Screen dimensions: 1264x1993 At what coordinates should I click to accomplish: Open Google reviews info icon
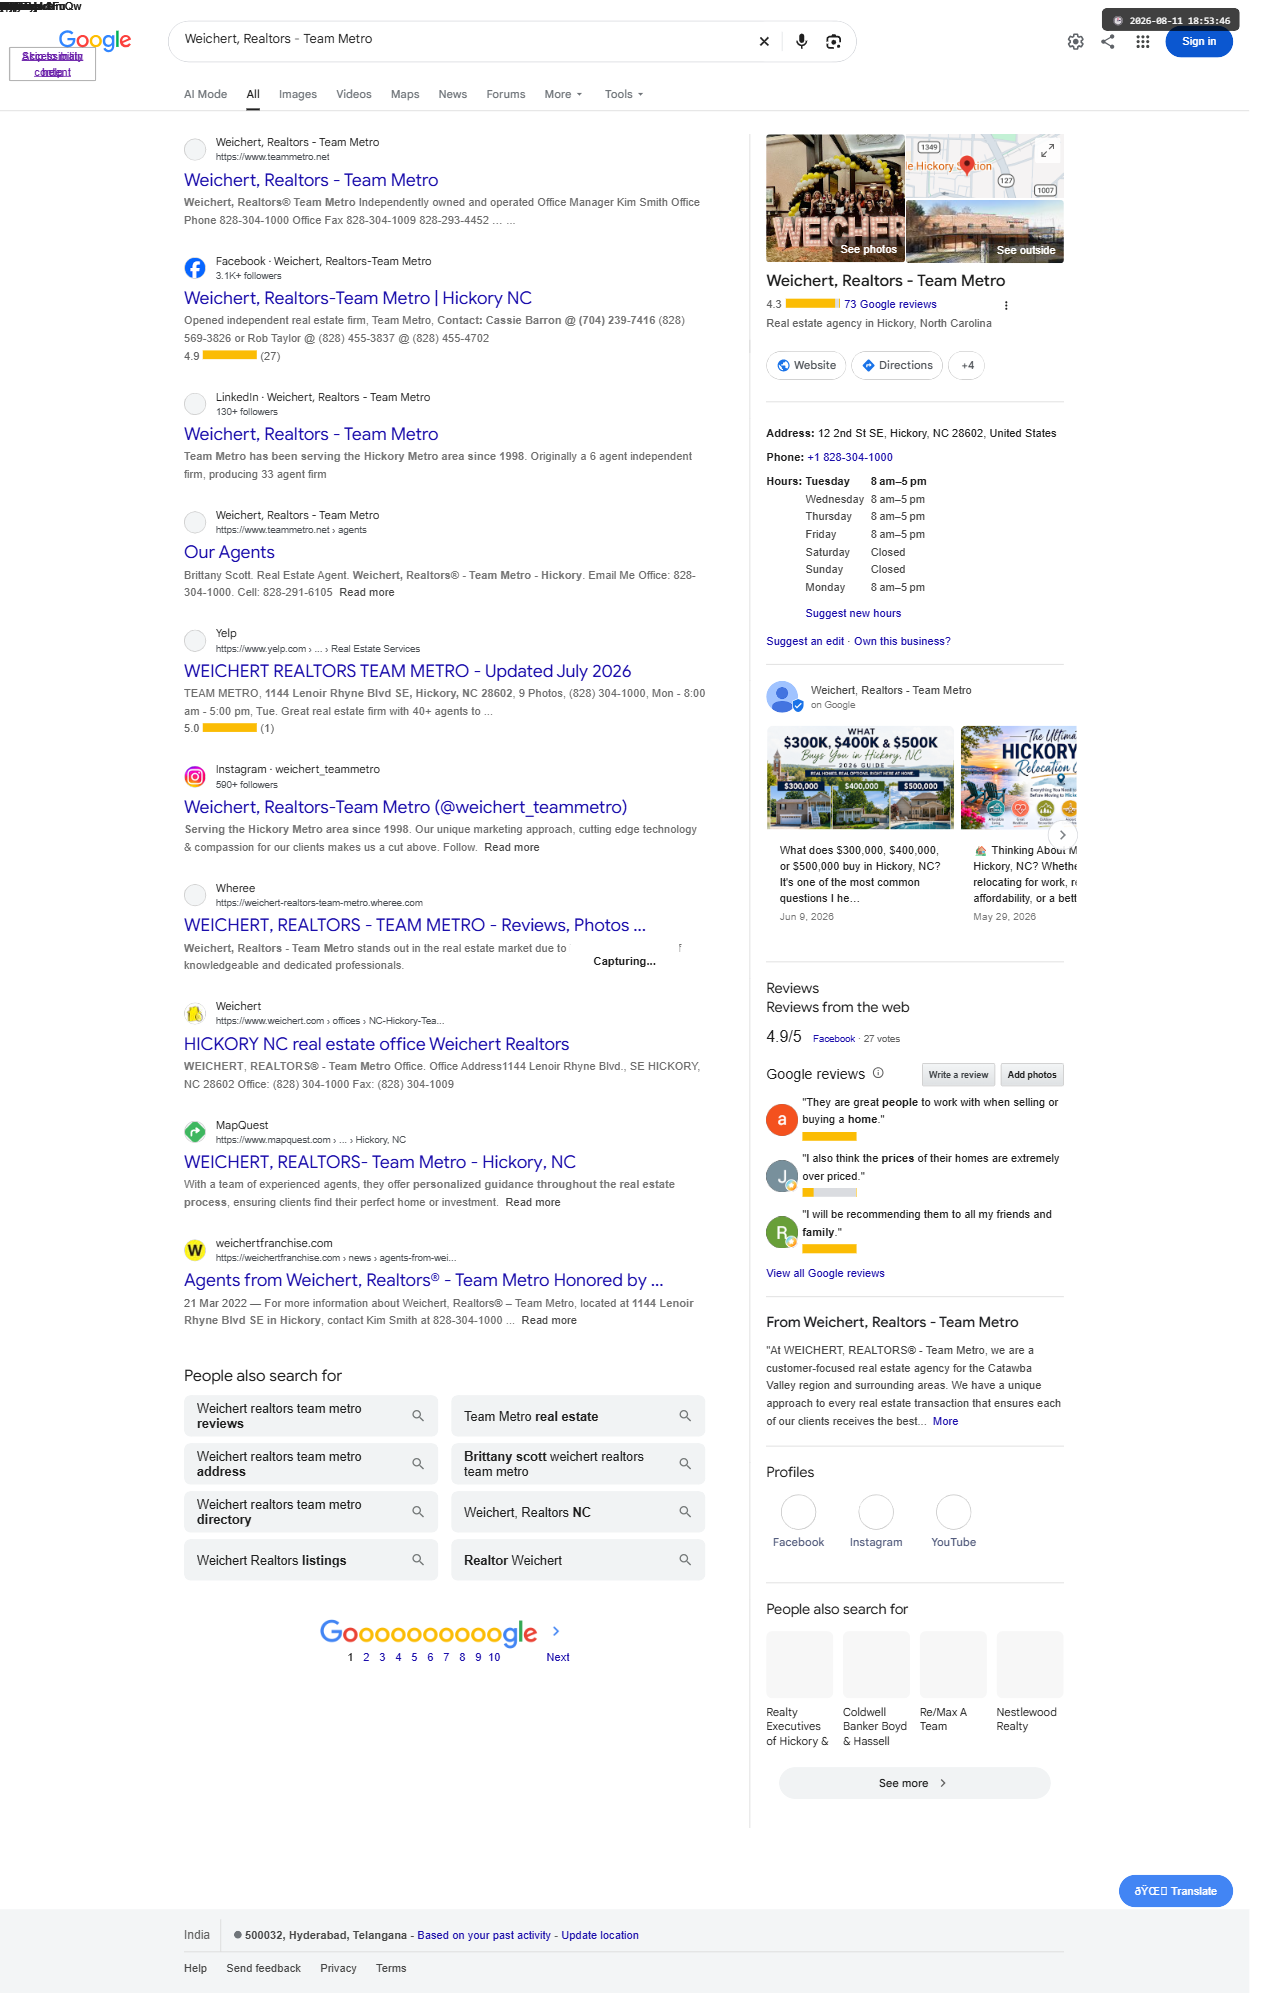pyautogui.click(x=878, y=1073)
